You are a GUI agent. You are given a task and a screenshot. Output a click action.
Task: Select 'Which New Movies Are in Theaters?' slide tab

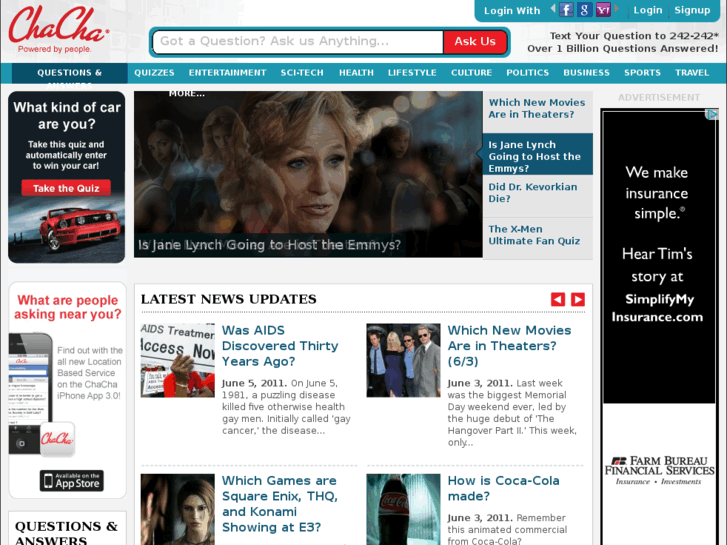[x=538, y=112]
